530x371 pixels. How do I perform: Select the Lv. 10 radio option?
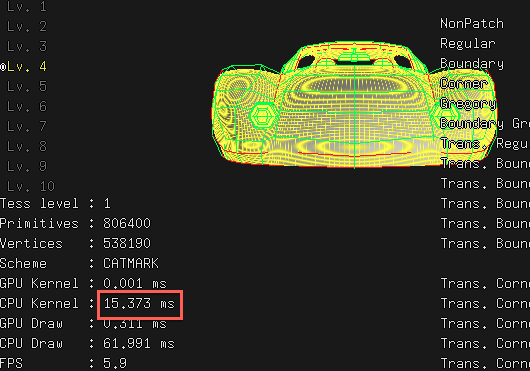tap(30, 186)
